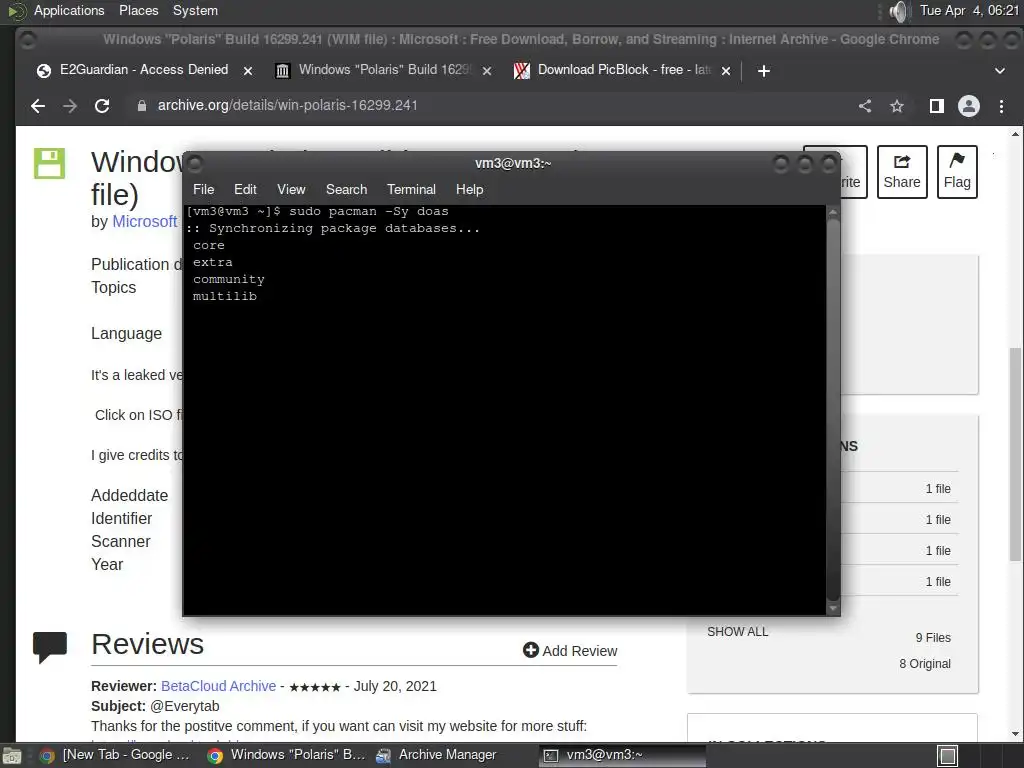
Task: Click SHOW ALL download options
Action: click(737, 632)
